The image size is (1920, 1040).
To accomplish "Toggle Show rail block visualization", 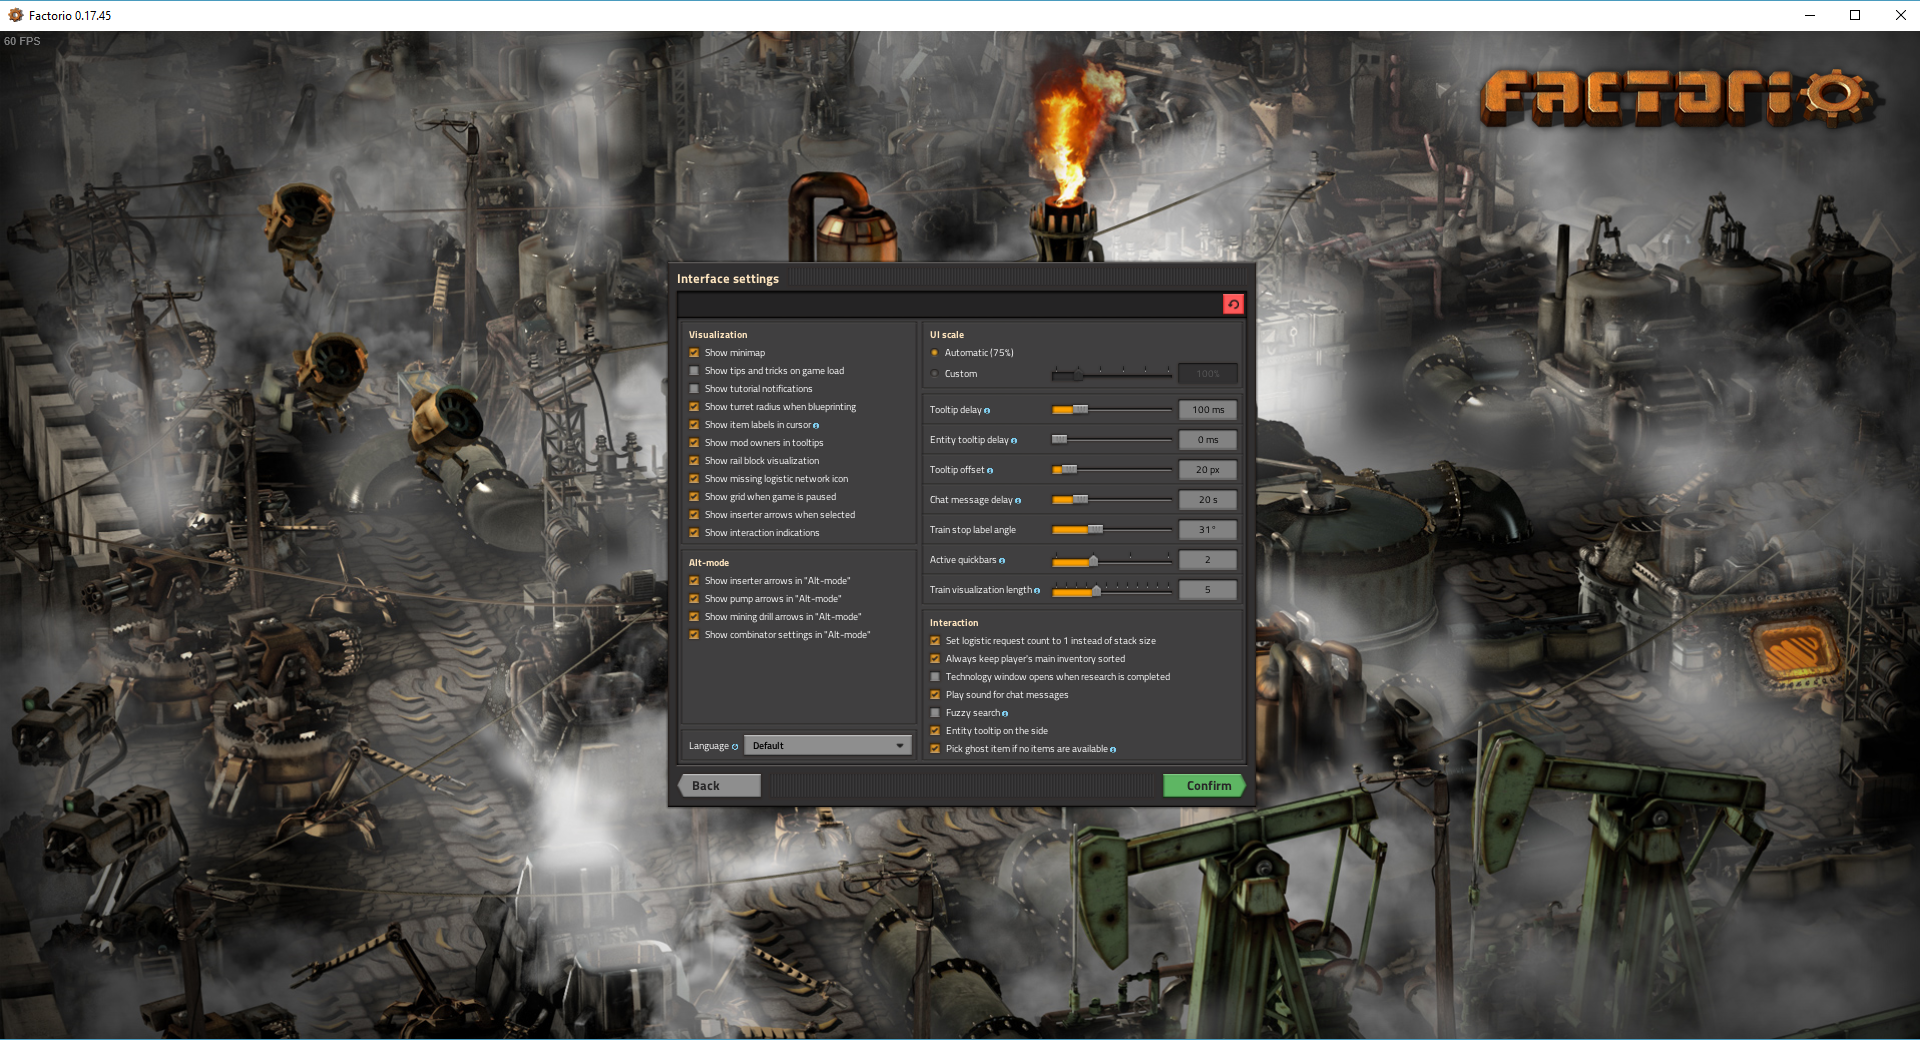I will pyautogui.click(x=694, y=461).
